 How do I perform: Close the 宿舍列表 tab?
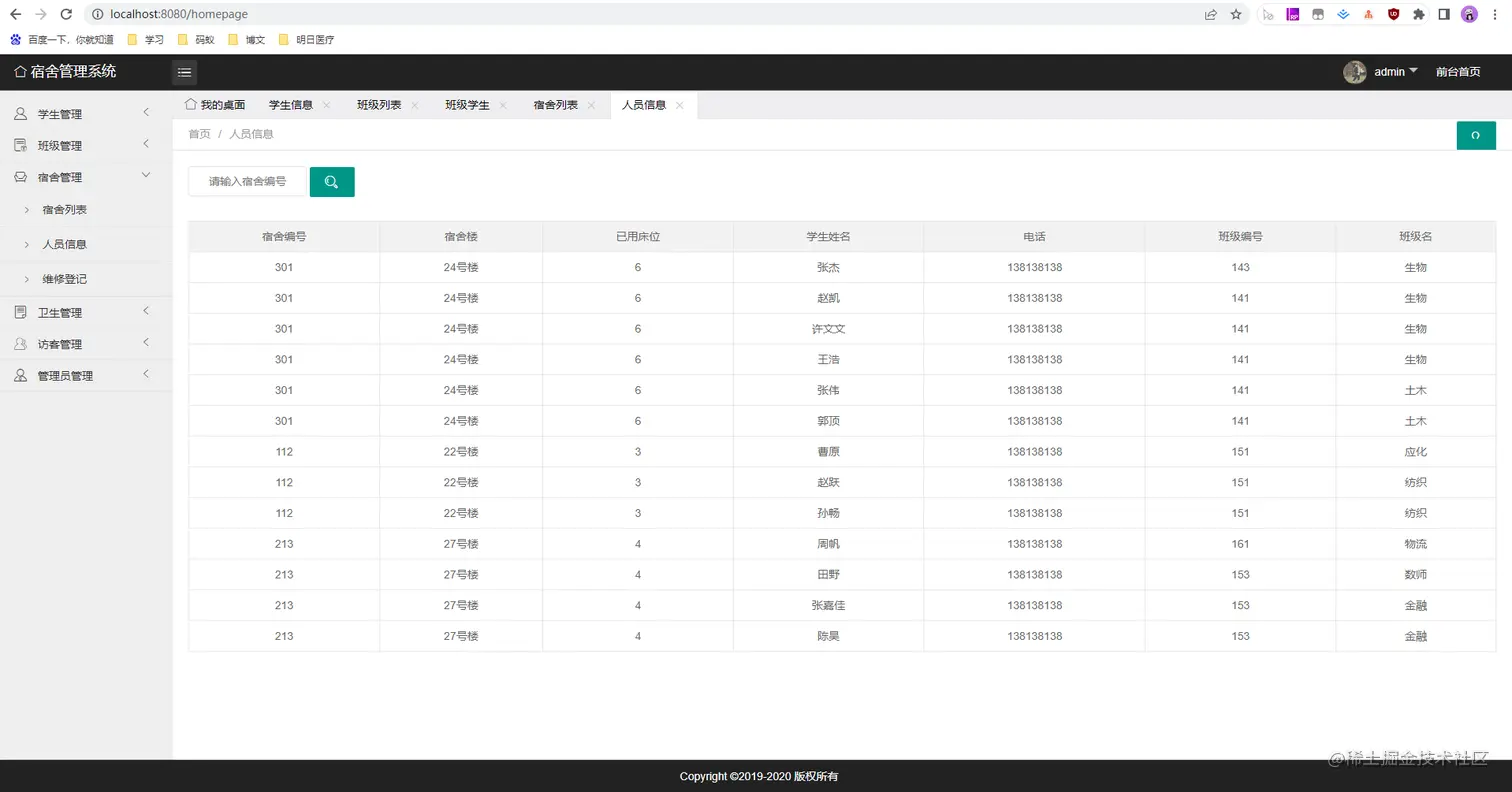[x=591, y=105]
